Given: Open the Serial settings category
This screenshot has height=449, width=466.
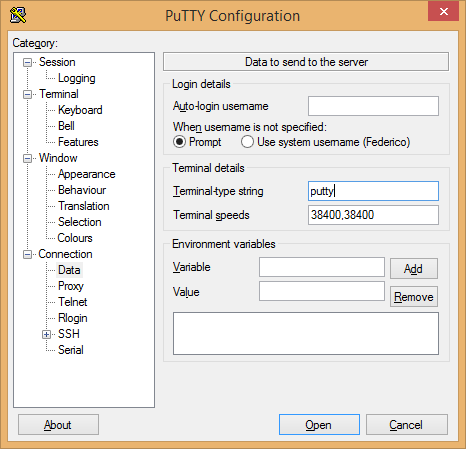Looking at the screenshot, I should click(71, 350).
